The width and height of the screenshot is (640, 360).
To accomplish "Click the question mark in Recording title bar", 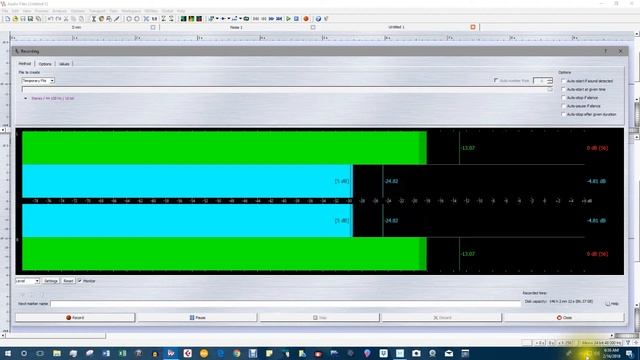I will pos(606,51).
